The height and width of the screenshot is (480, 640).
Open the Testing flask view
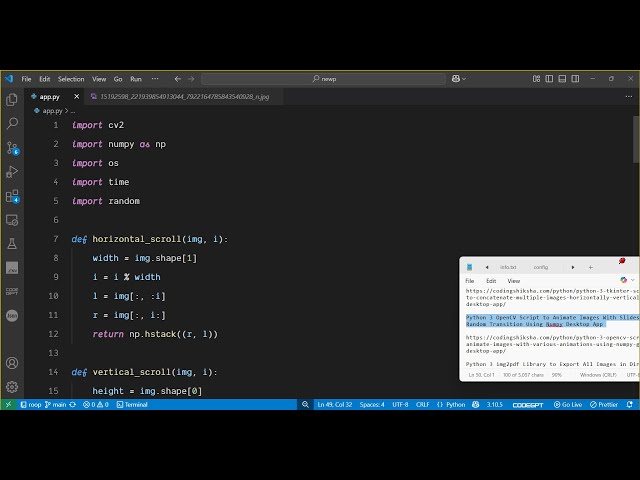[12, 244]
